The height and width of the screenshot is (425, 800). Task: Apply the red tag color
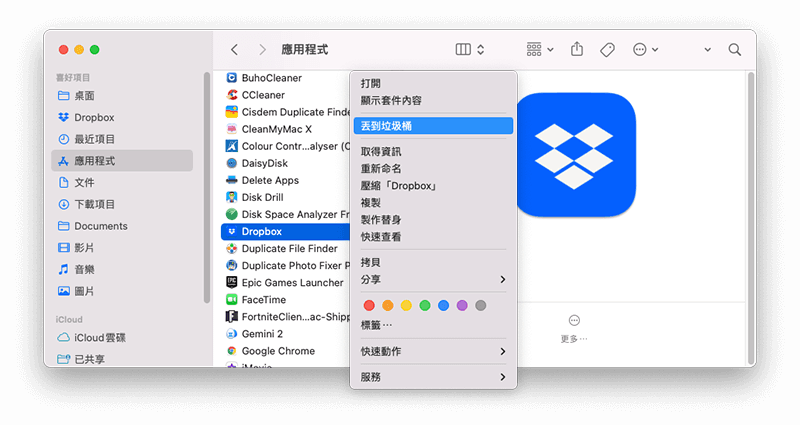(369, 306)
